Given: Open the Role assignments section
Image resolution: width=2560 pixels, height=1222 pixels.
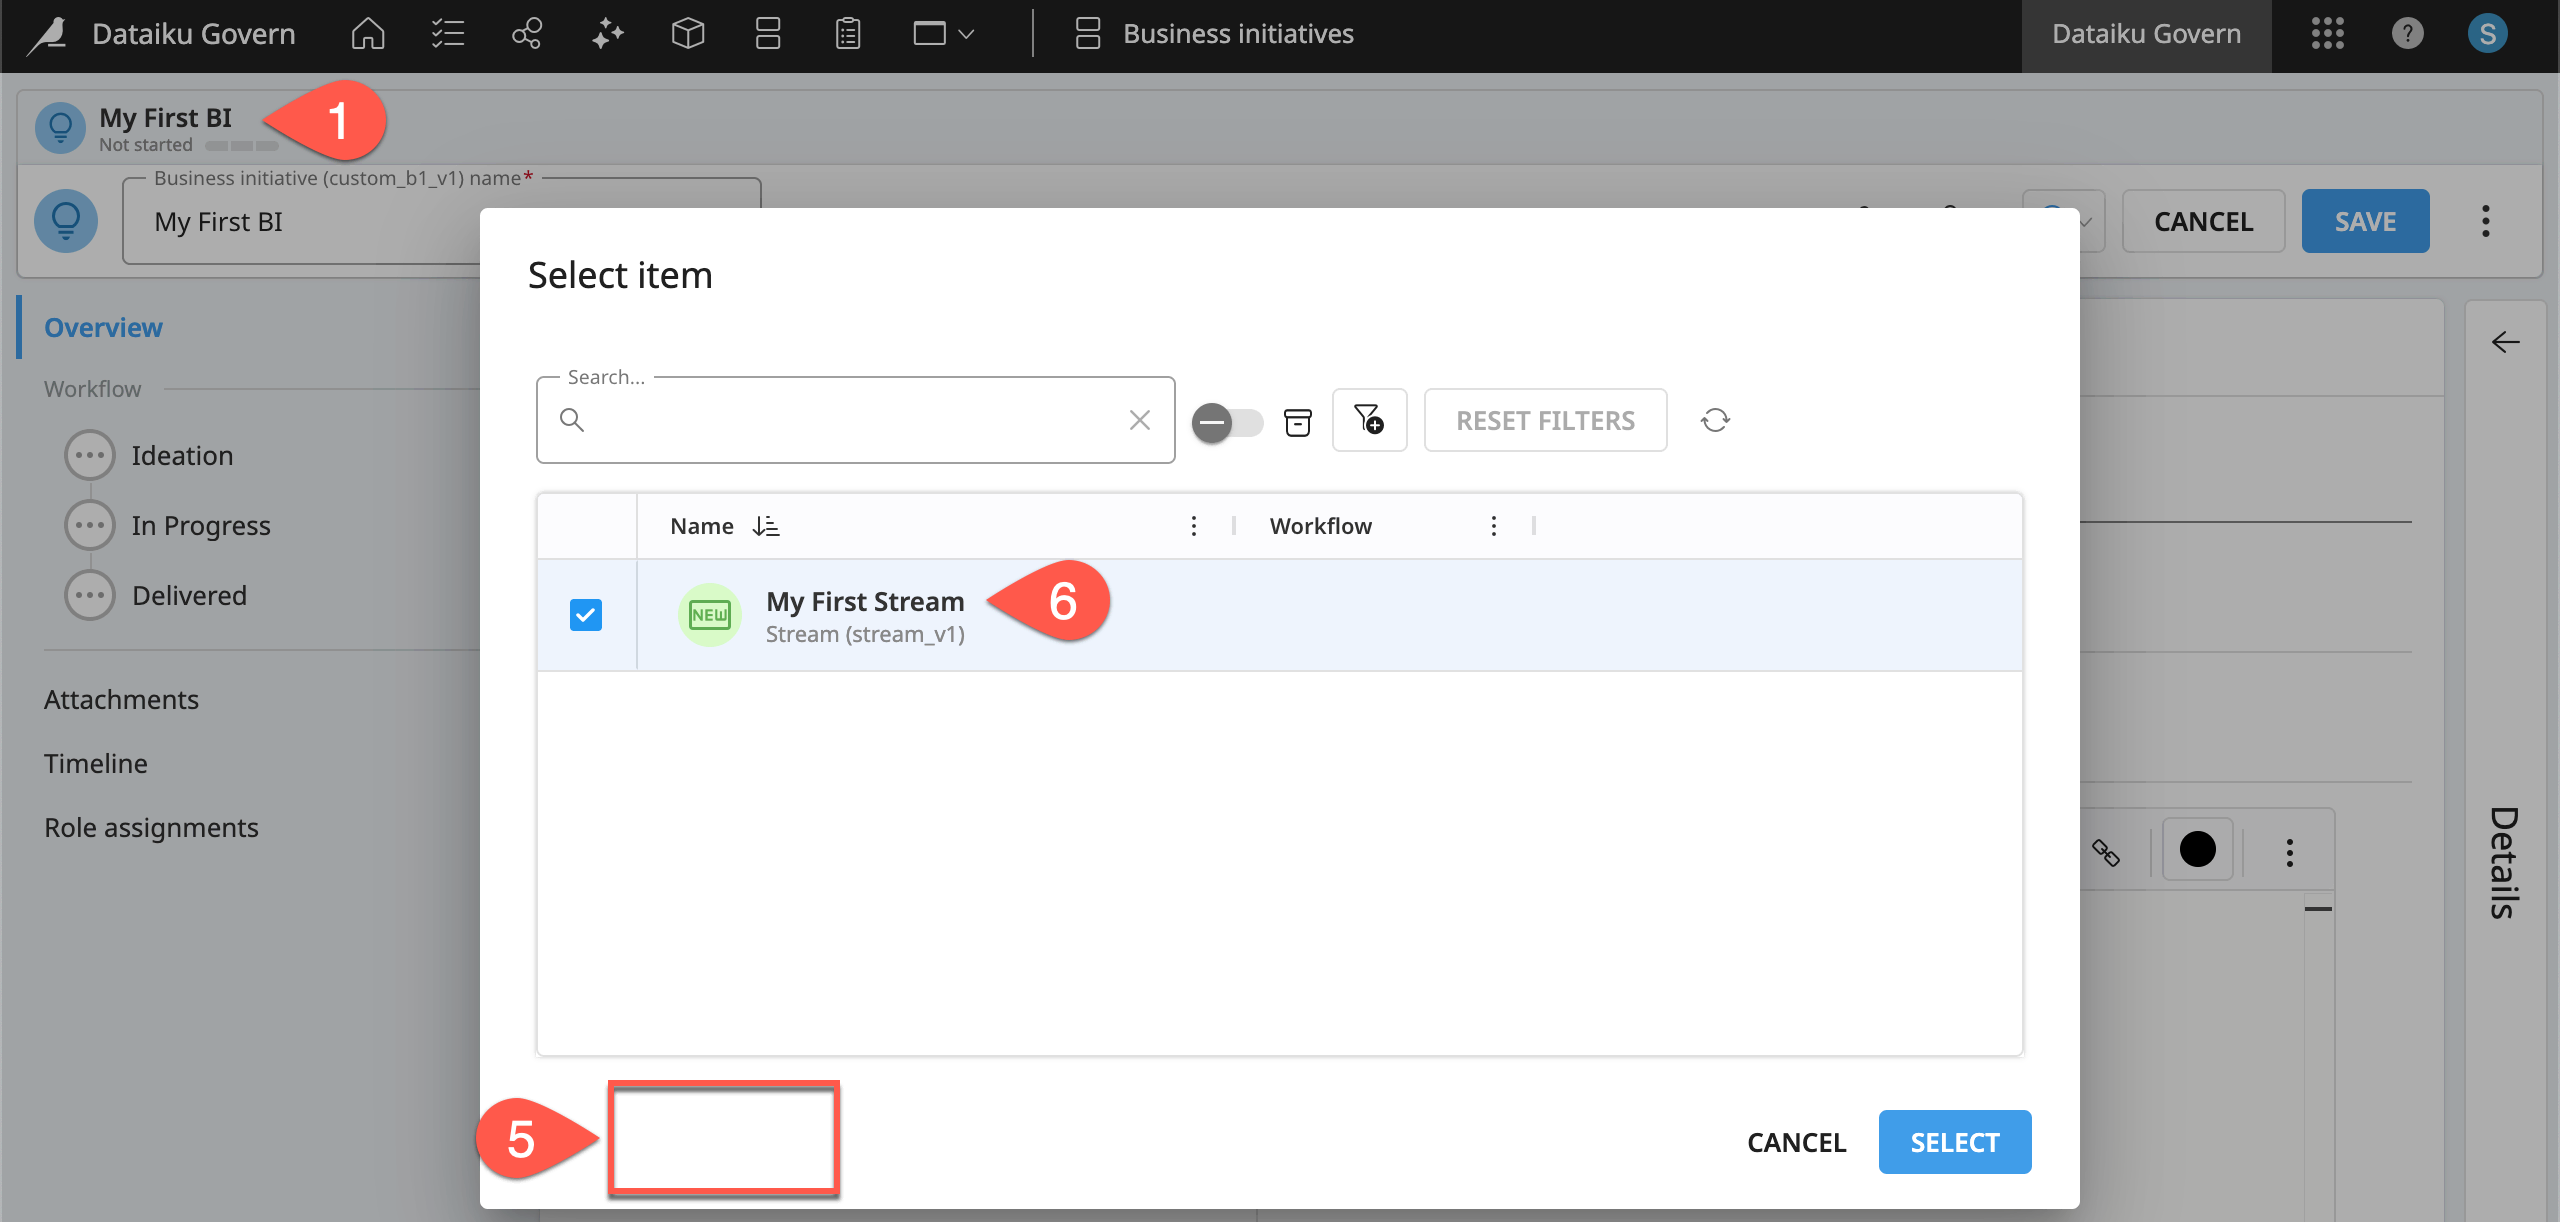Looking at the screenshot, I should (x=151, y=827).
